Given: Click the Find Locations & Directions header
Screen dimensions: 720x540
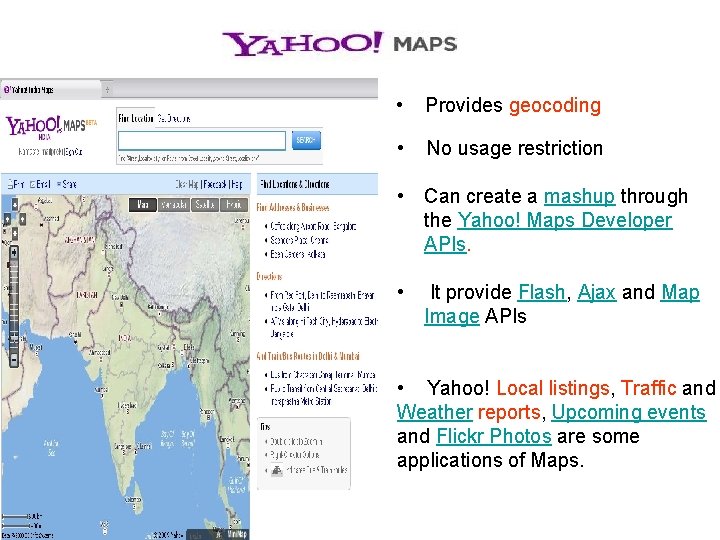Looking at the screenshot, I should coord(295,184).
